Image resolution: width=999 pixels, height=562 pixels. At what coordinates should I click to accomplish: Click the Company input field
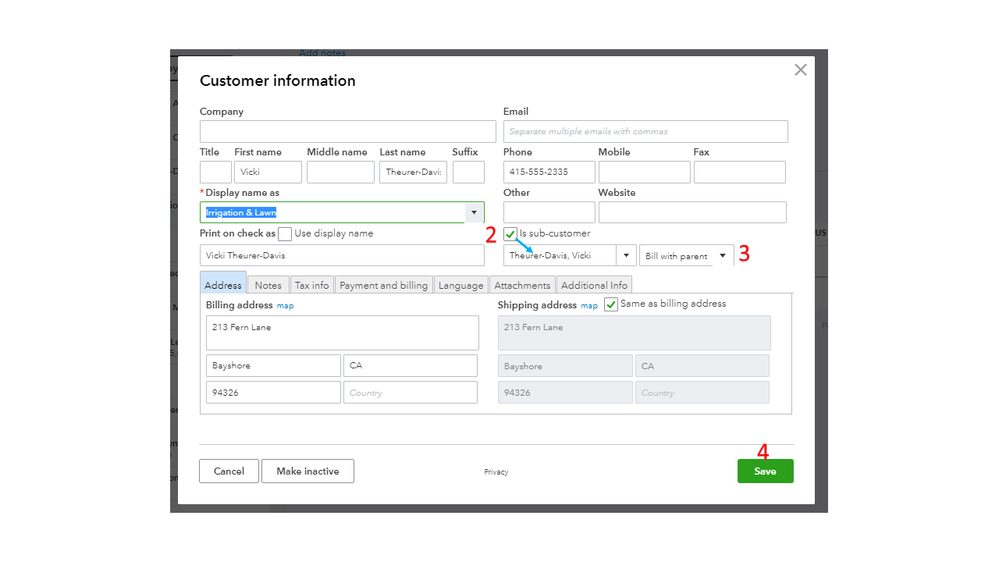pyautogui.click(x=347, y=131)
